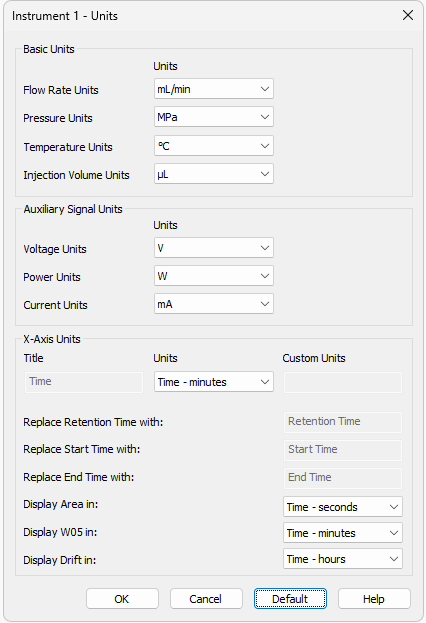Open the Current Units dropdown

214,304
